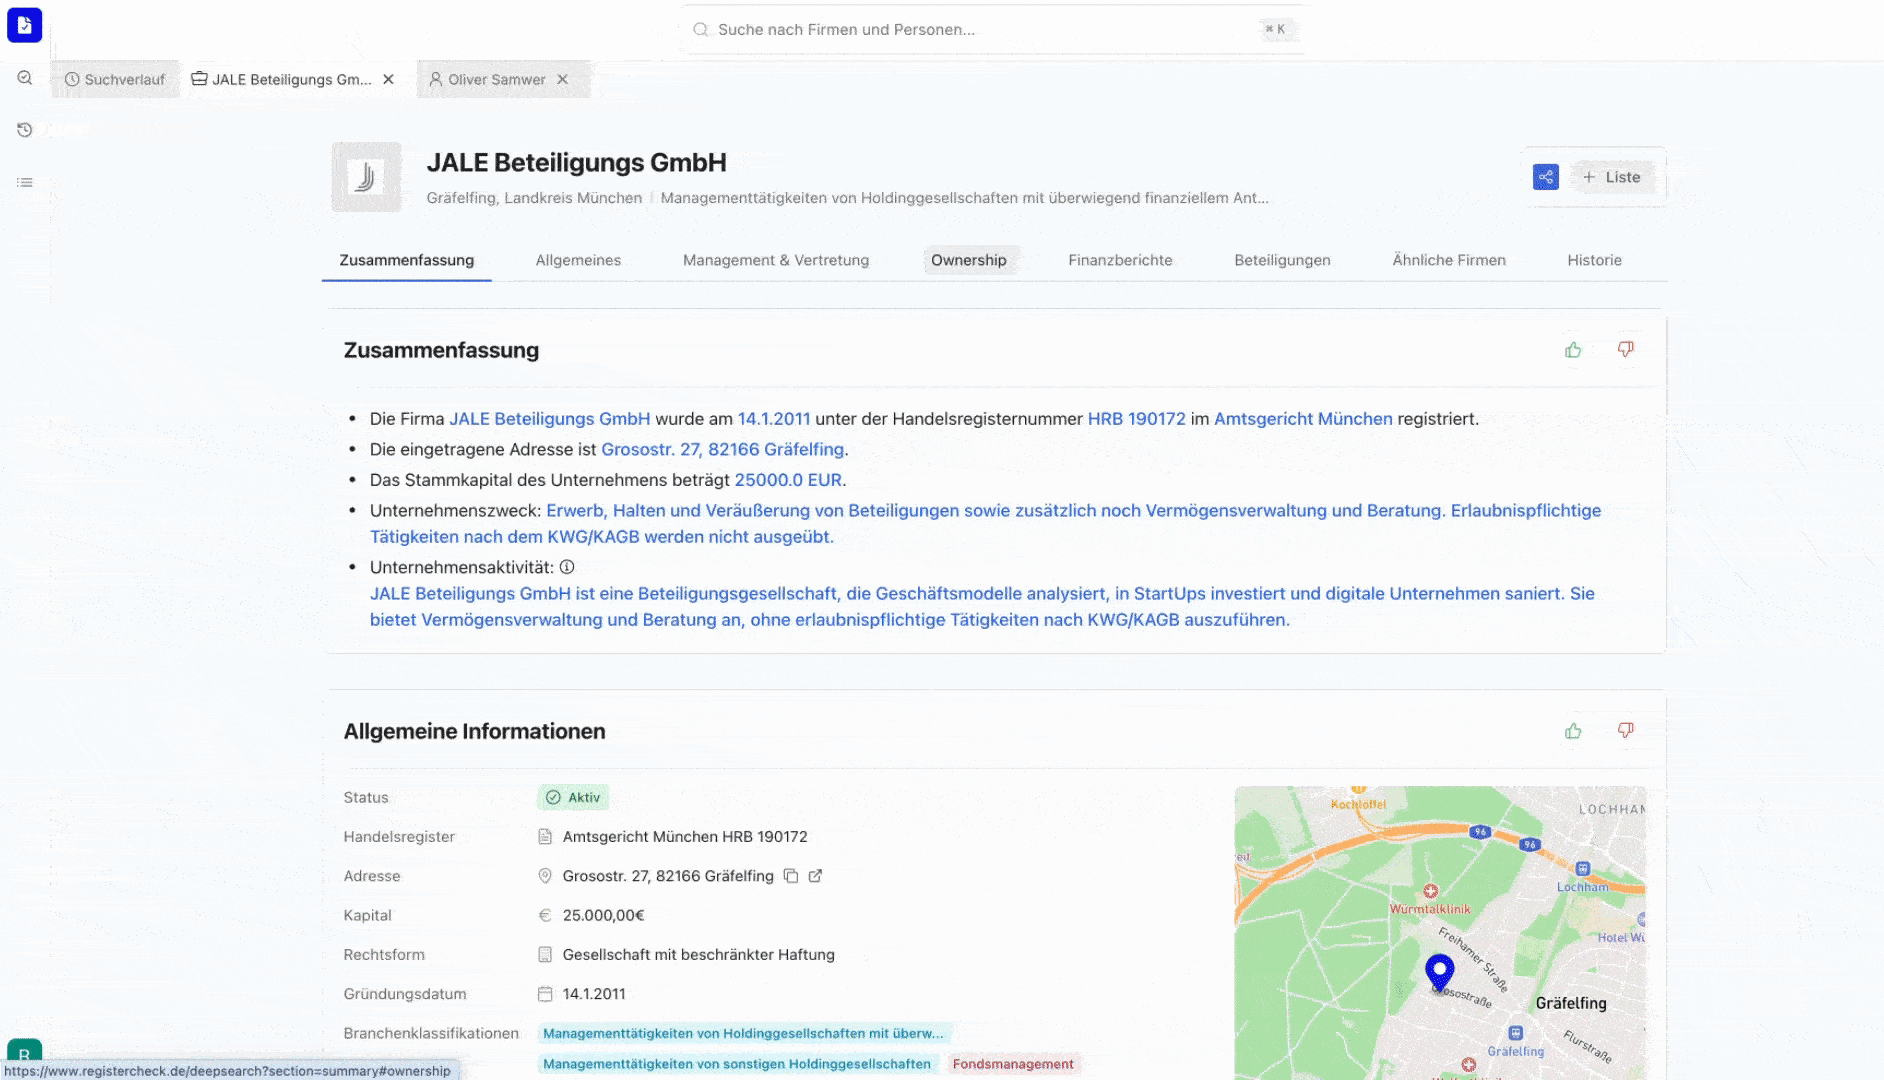Open the Zusammenfassung section tab

(x=406, y=260)
